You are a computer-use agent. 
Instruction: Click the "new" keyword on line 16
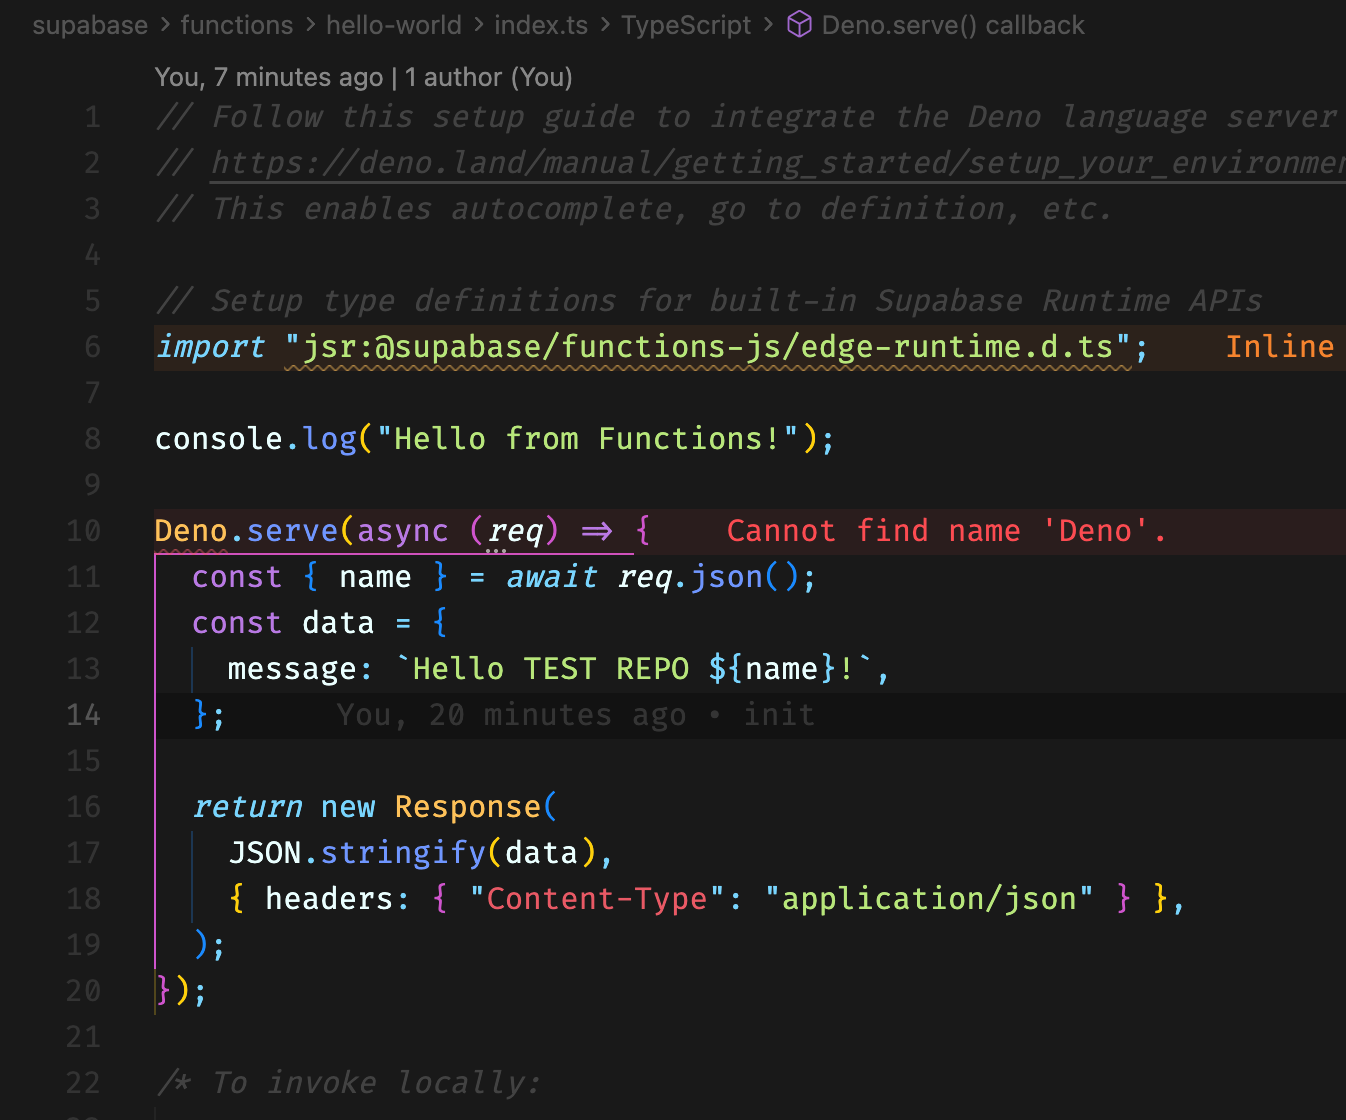[348, 807]
